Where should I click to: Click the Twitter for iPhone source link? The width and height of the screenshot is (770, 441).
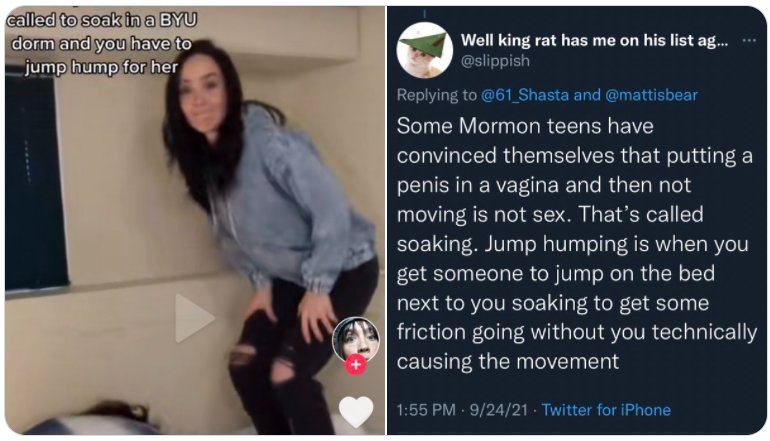[x=606, y=410]
